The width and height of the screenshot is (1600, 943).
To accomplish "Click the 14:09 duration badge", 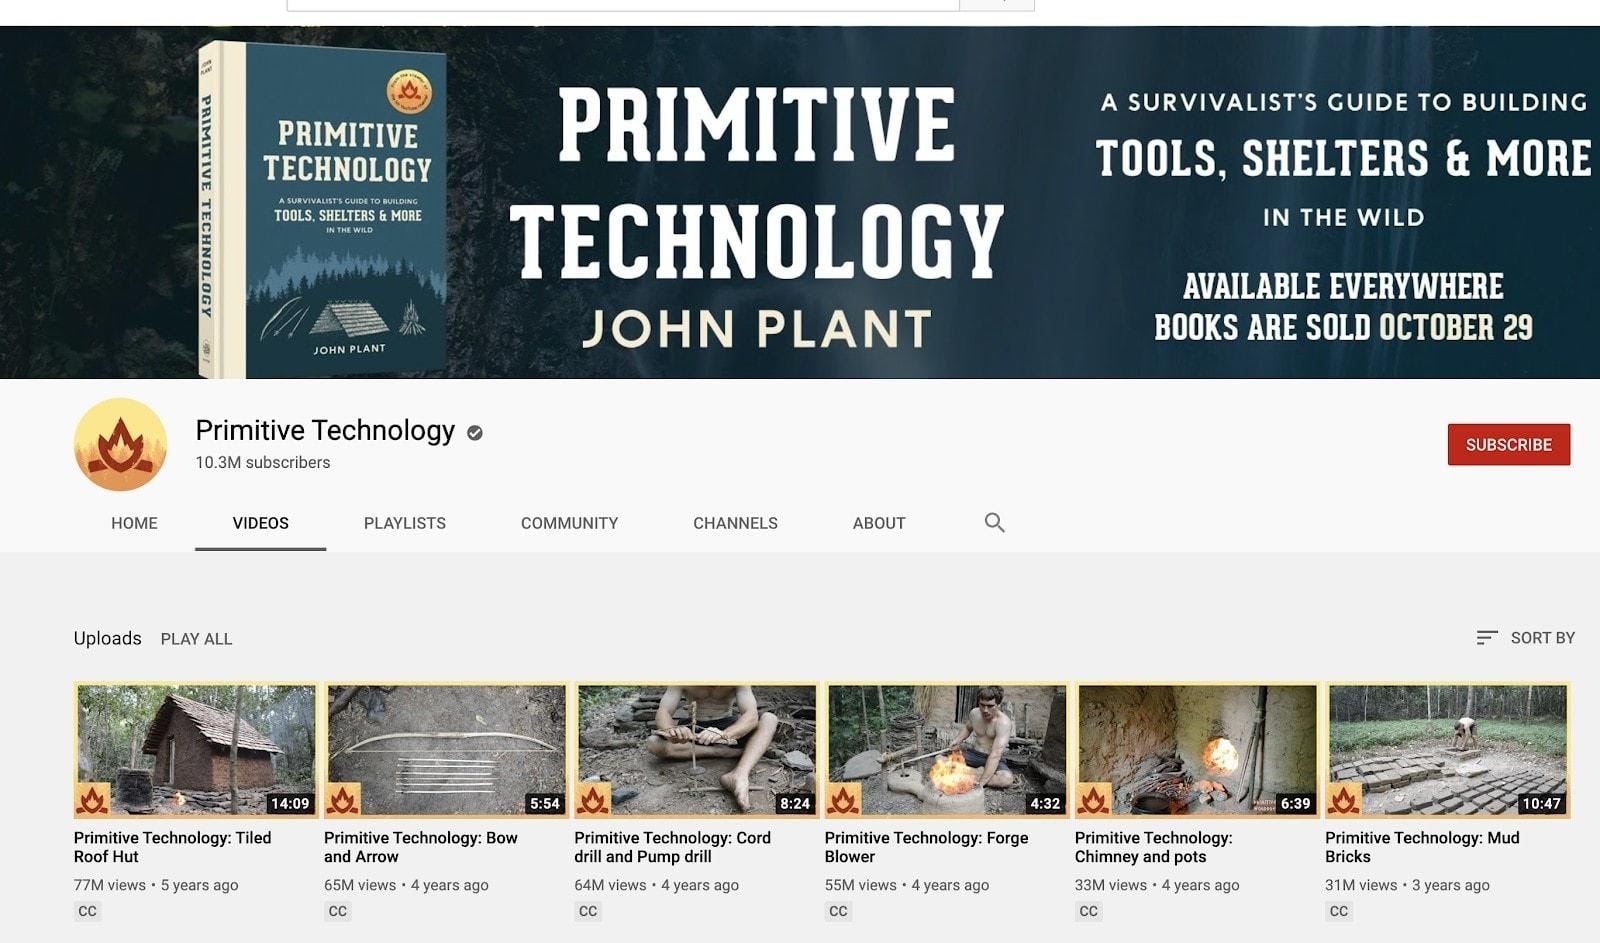I will pyautogui.click(x=290, y=803).
